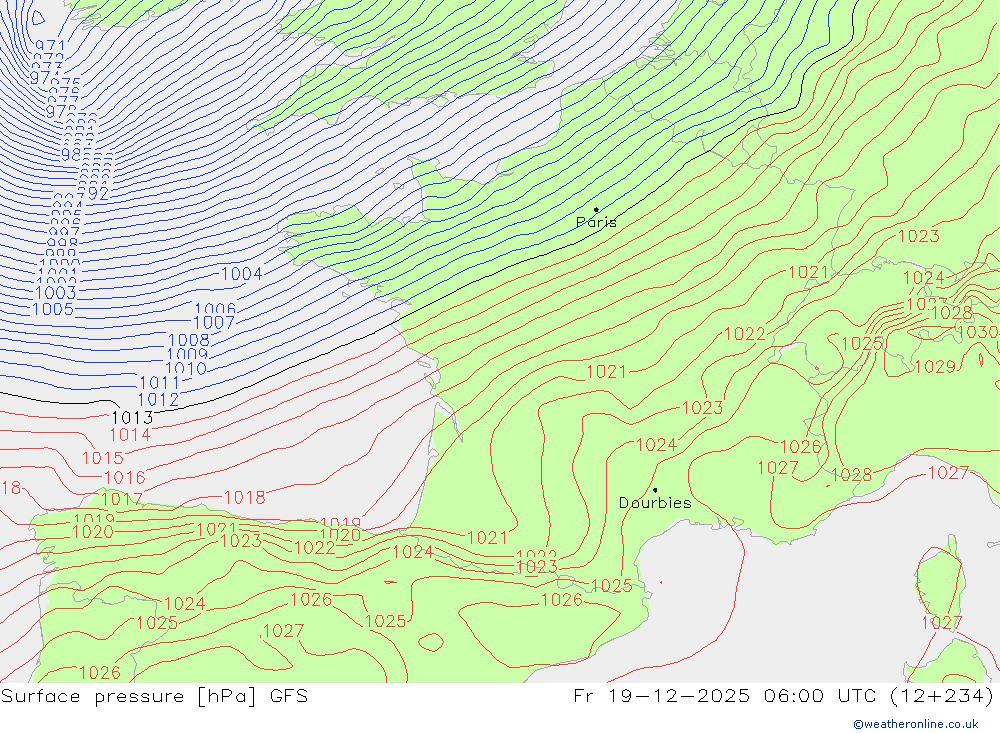Screen dimensions: 1000x733
Task: Click the Dourbies location label
Action: [655, 503]
